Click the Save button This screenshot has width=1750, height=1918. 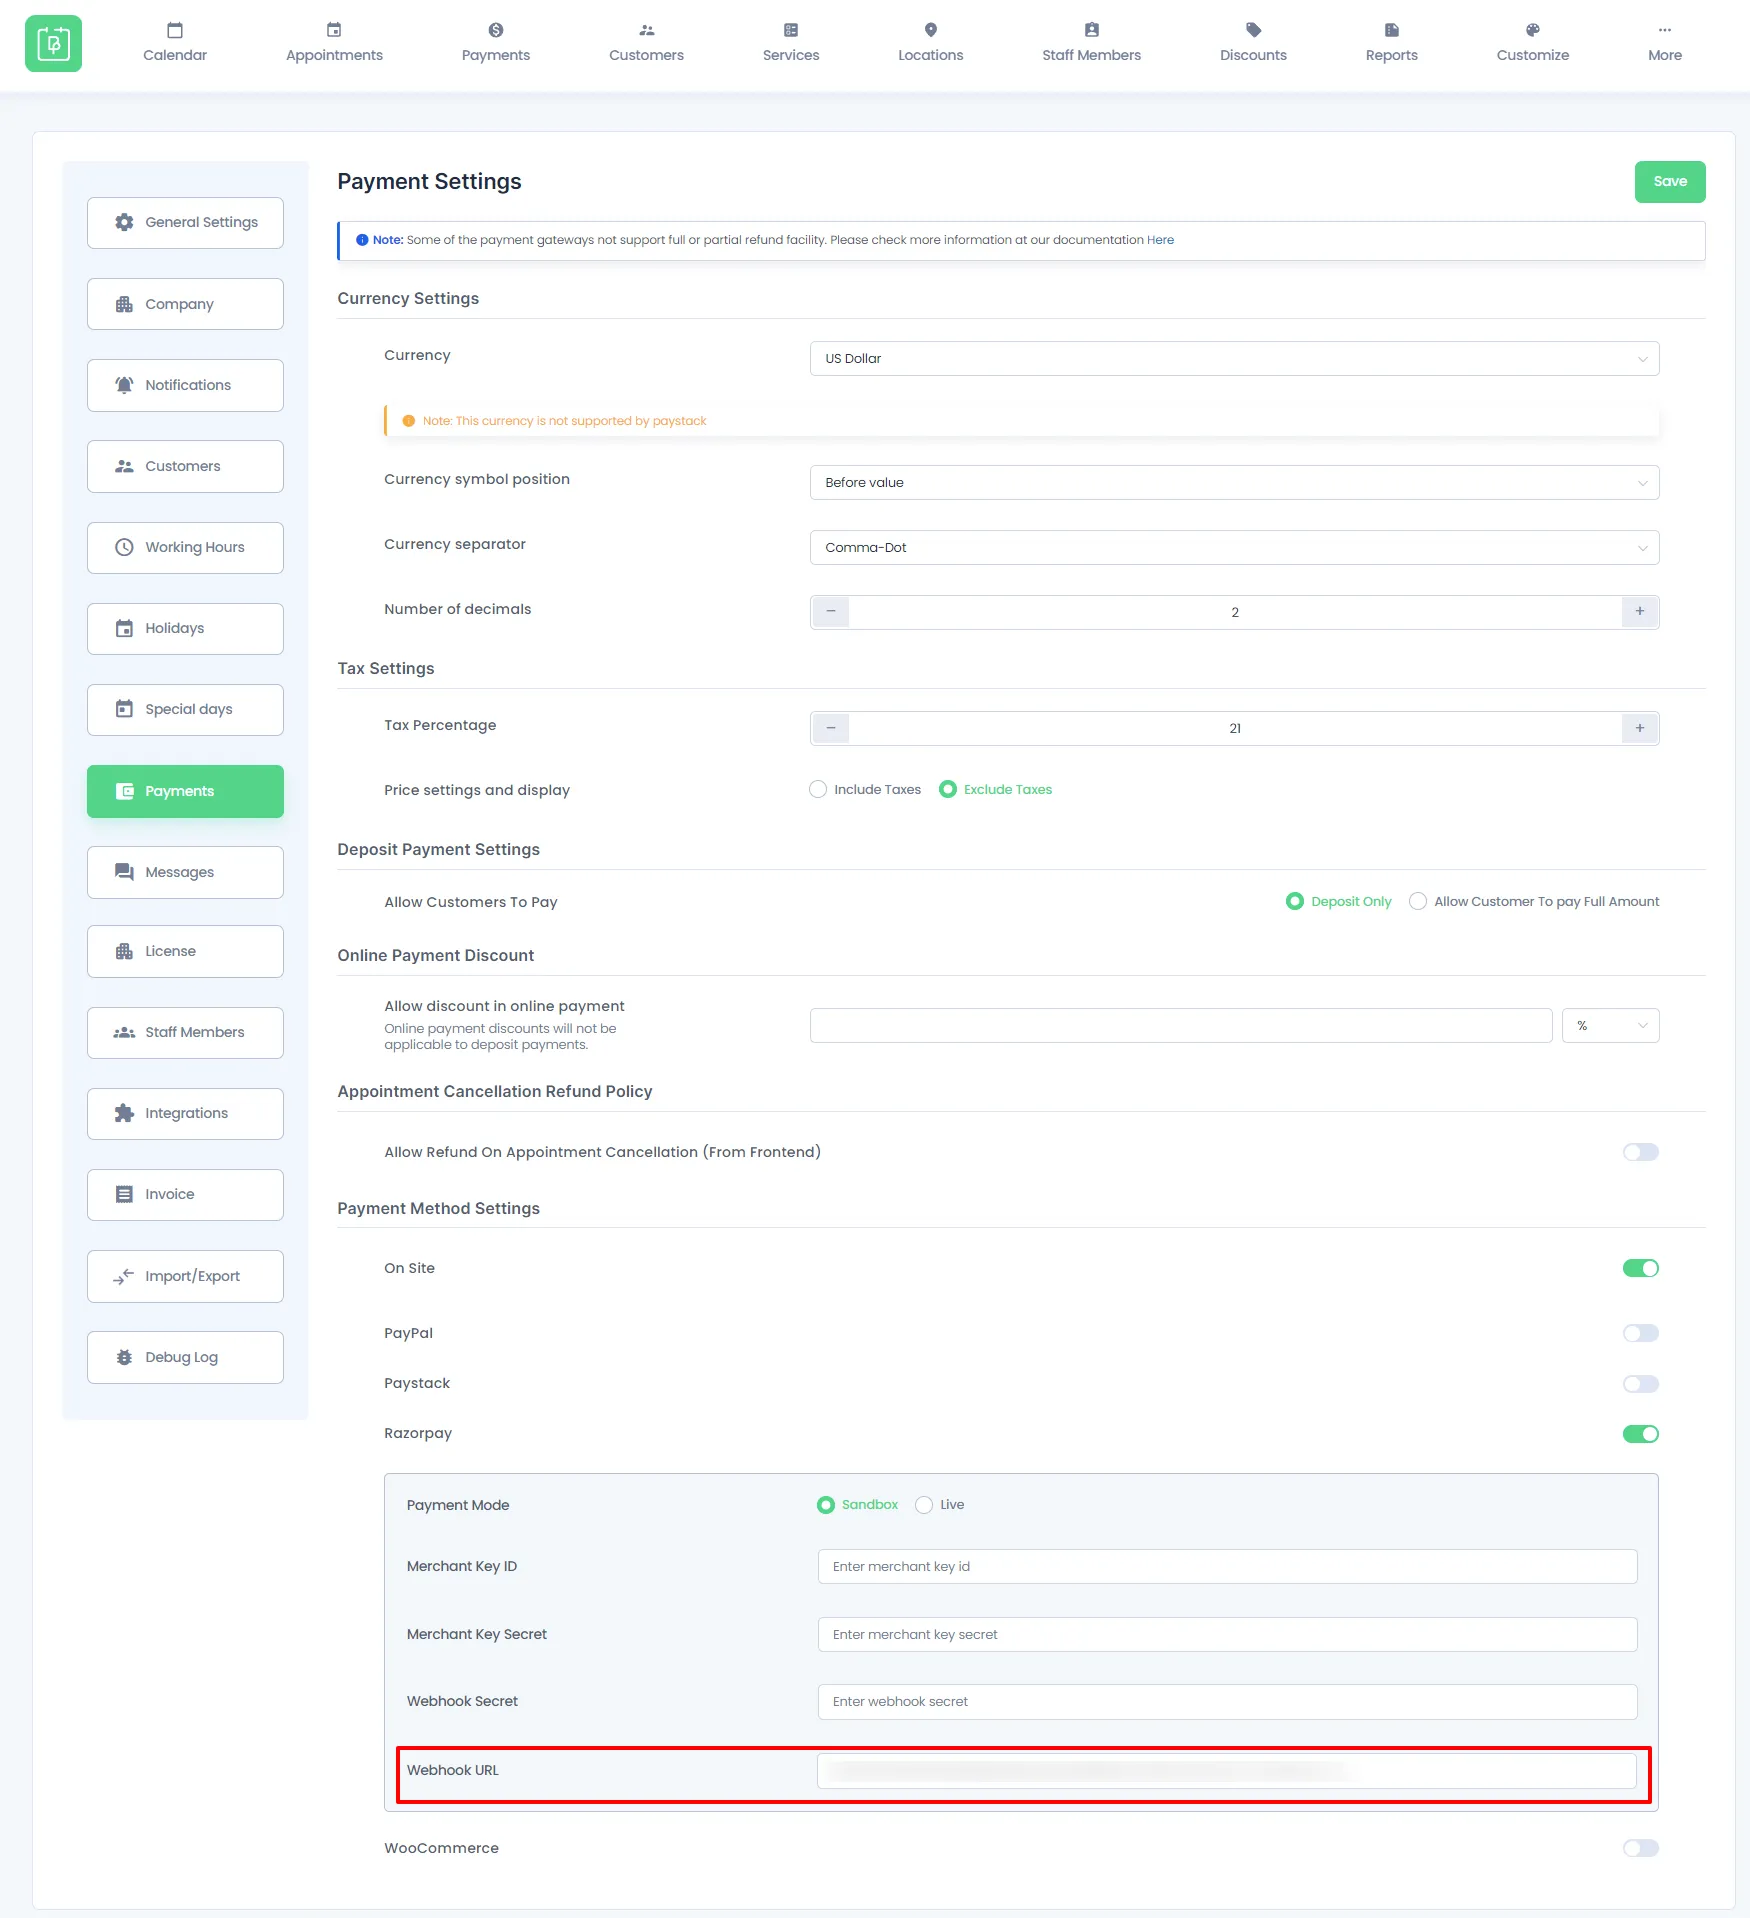click(x=1670, y=182)
